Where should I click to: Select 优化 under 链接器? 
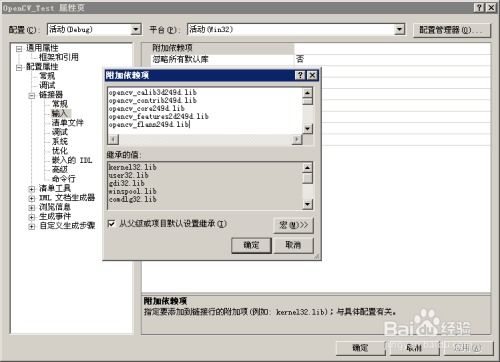[x=60, y=151]
